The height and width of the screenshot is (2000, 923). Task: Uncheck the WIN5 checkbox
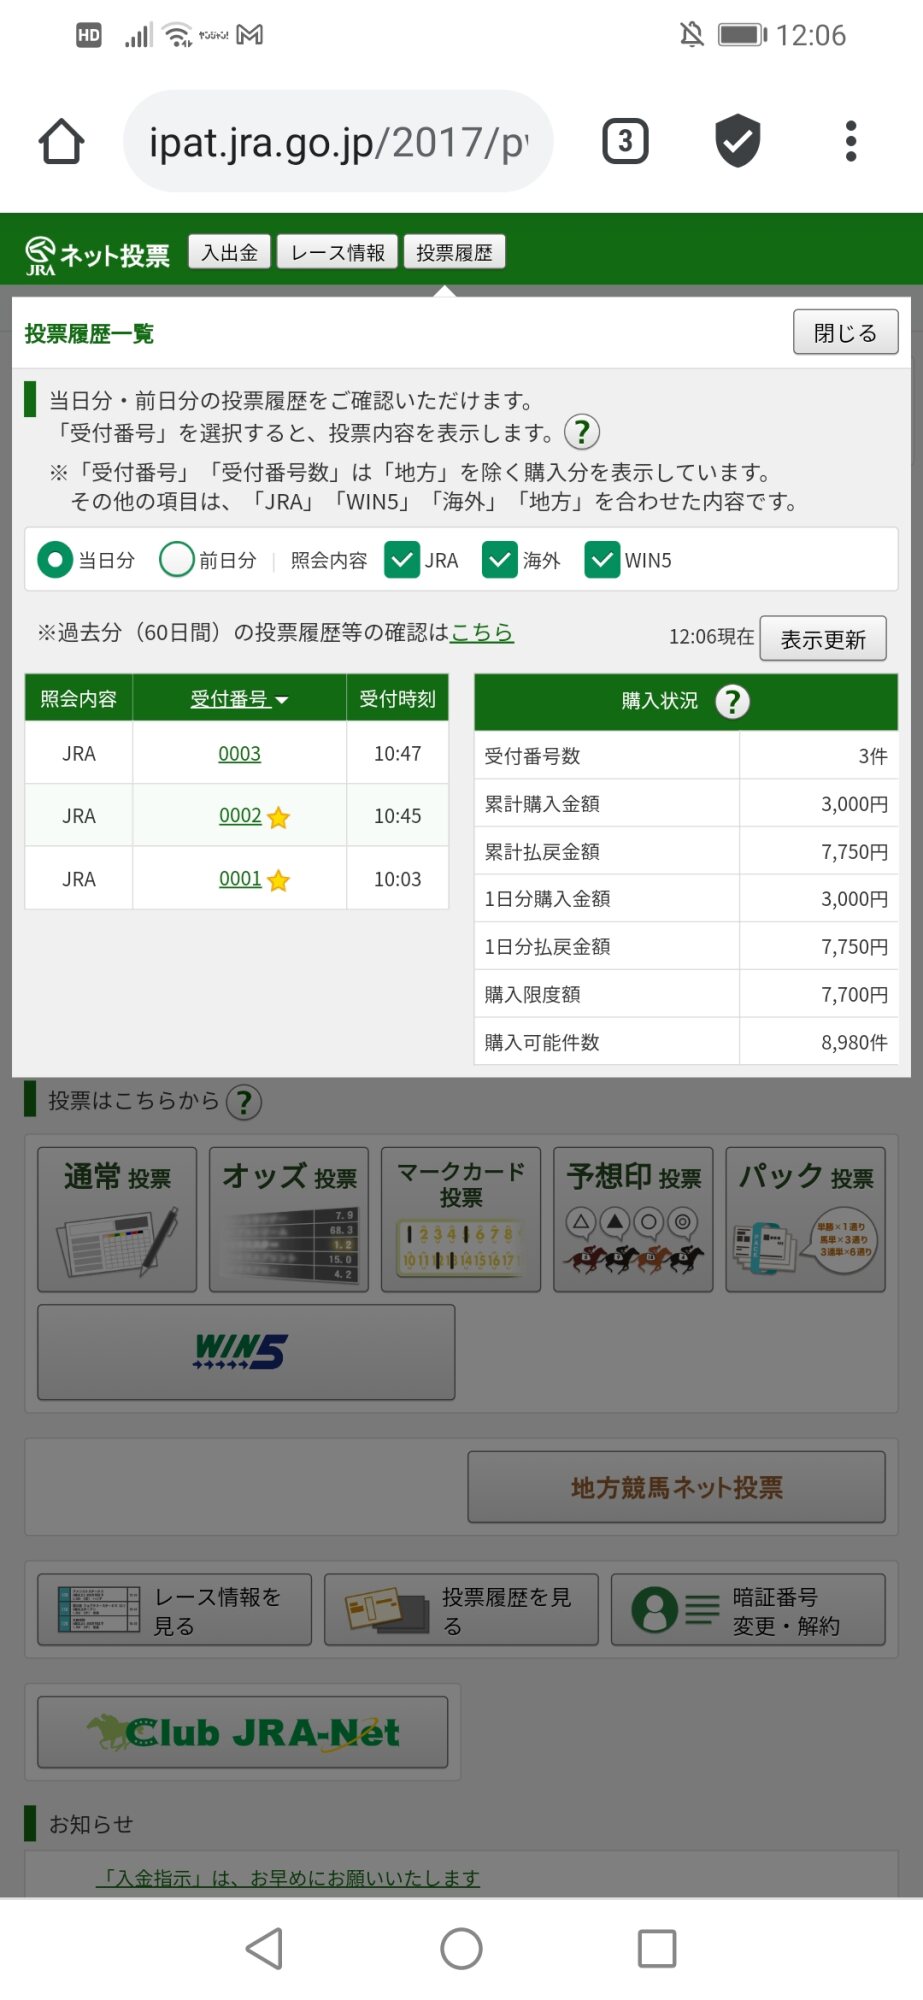(602, 560)
